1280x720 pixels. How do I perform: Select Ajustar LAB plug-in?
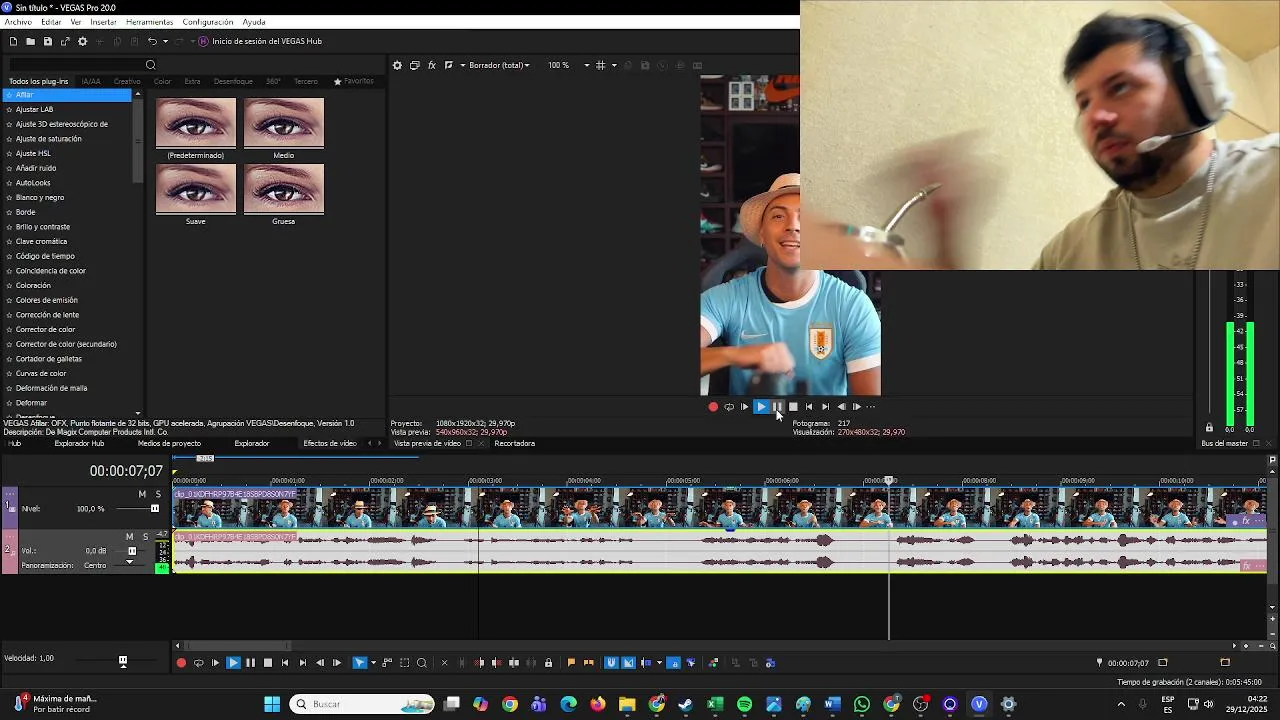34,109
